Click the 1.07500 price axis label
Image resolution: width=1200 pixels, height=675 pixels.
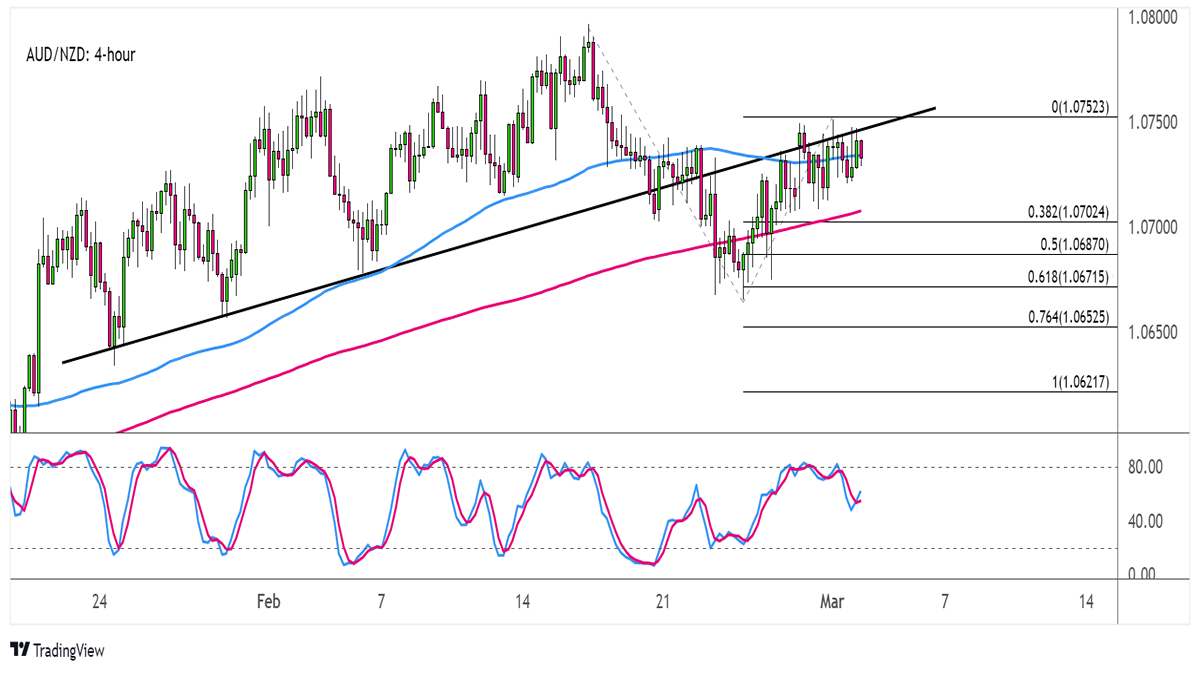pos(1152,122)
